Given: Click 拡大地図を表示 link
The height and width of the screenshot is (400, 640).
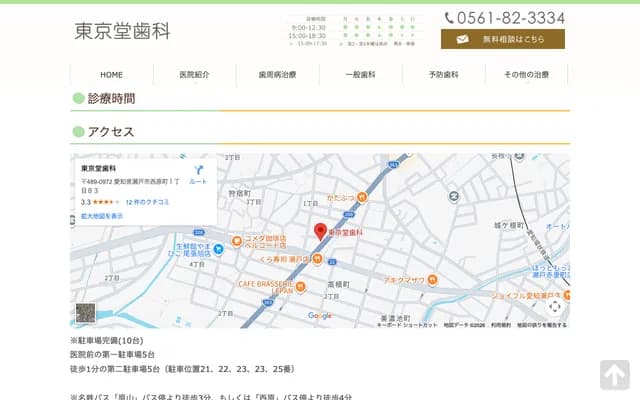Looking at the screenshot, I should (102, 216).
